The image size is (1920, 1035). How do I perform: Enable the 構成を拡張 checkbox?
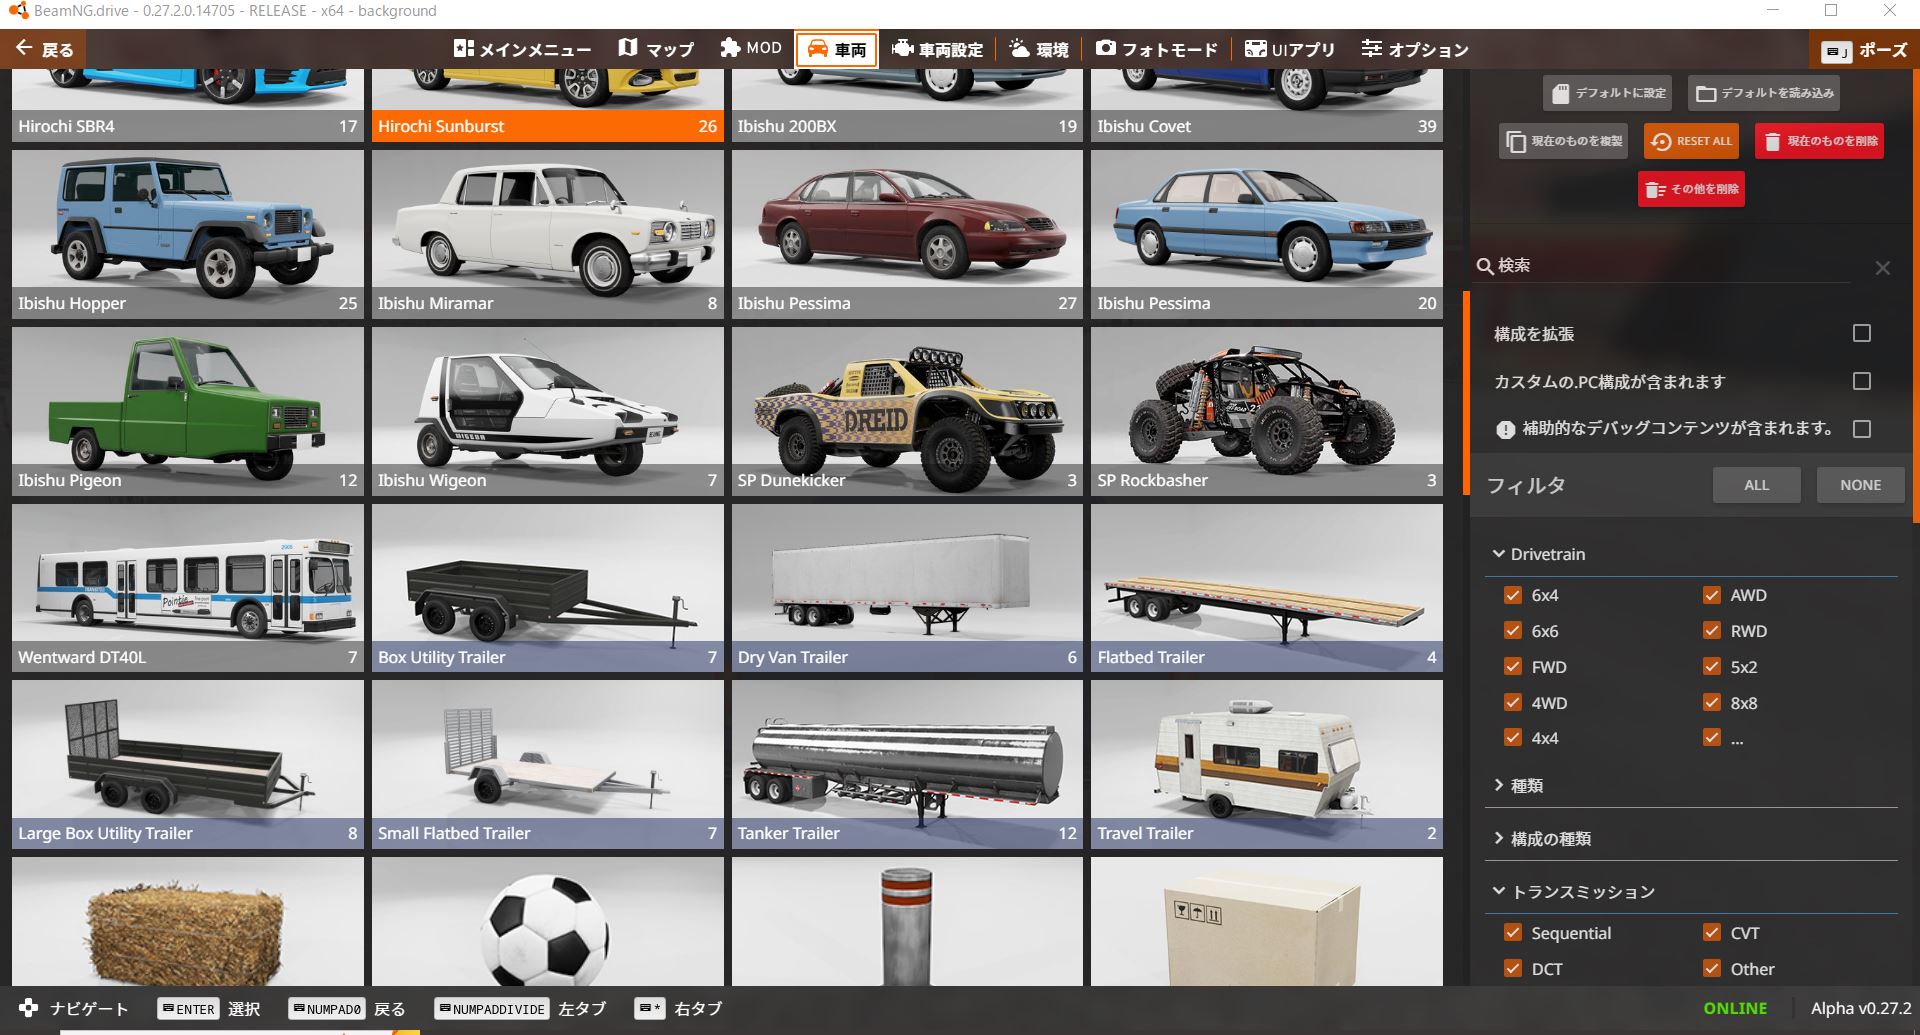click(x=1862, y=333)
